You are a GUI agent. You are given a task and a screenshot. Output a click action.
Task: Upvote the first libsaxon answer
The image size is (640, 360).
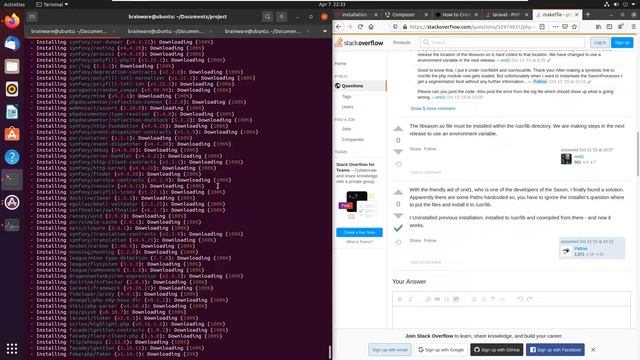398,129
